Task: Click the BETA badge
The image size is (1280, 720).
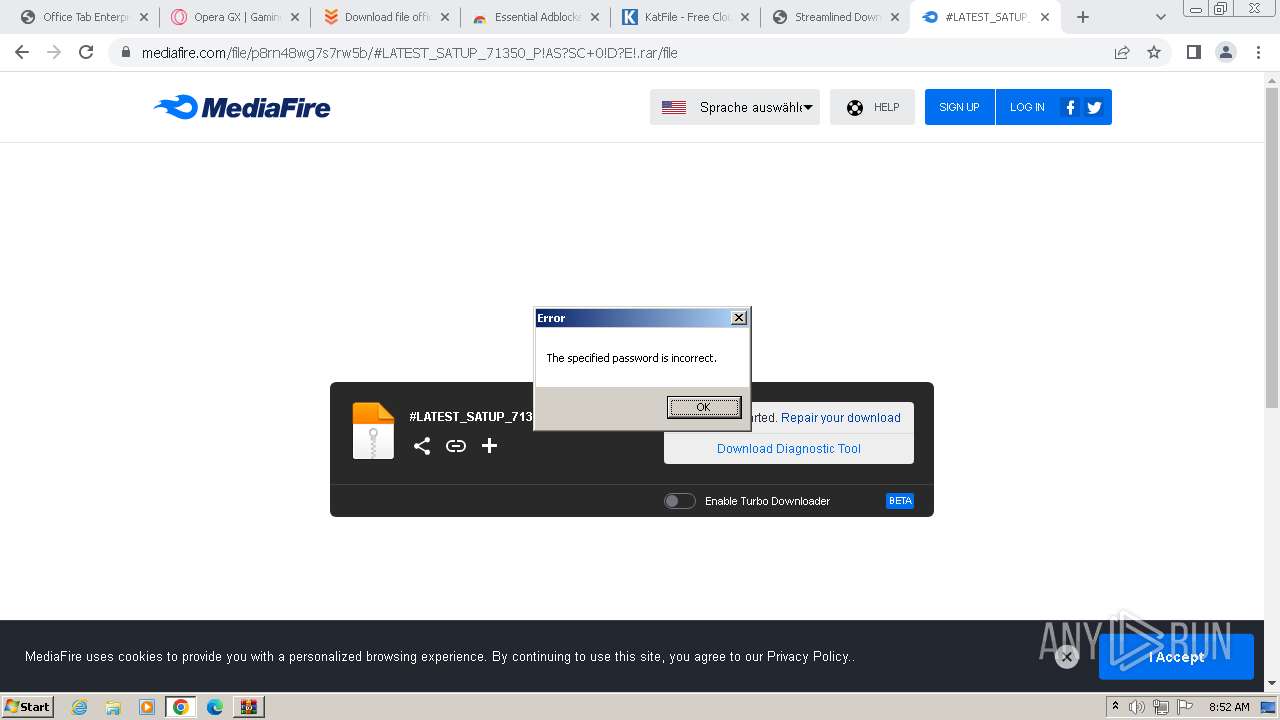Action: coord(900,501)
